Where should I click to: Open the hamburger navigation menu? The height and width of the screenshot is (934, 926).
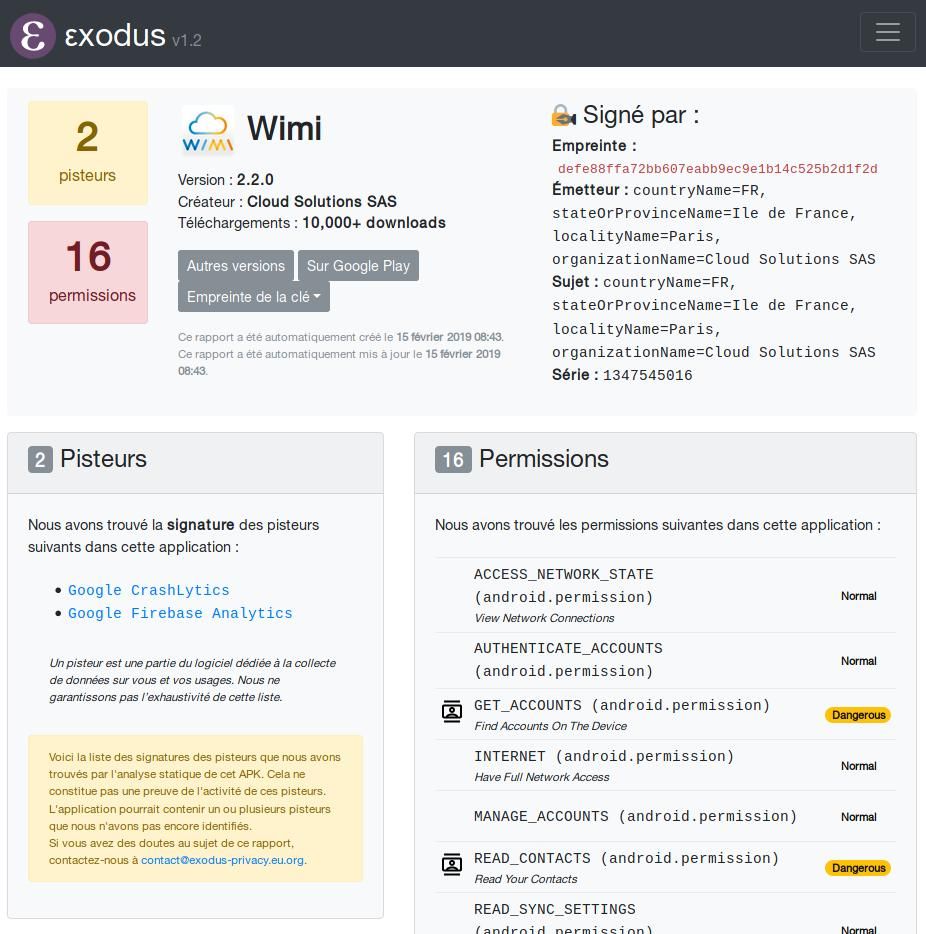pos(887,32)
